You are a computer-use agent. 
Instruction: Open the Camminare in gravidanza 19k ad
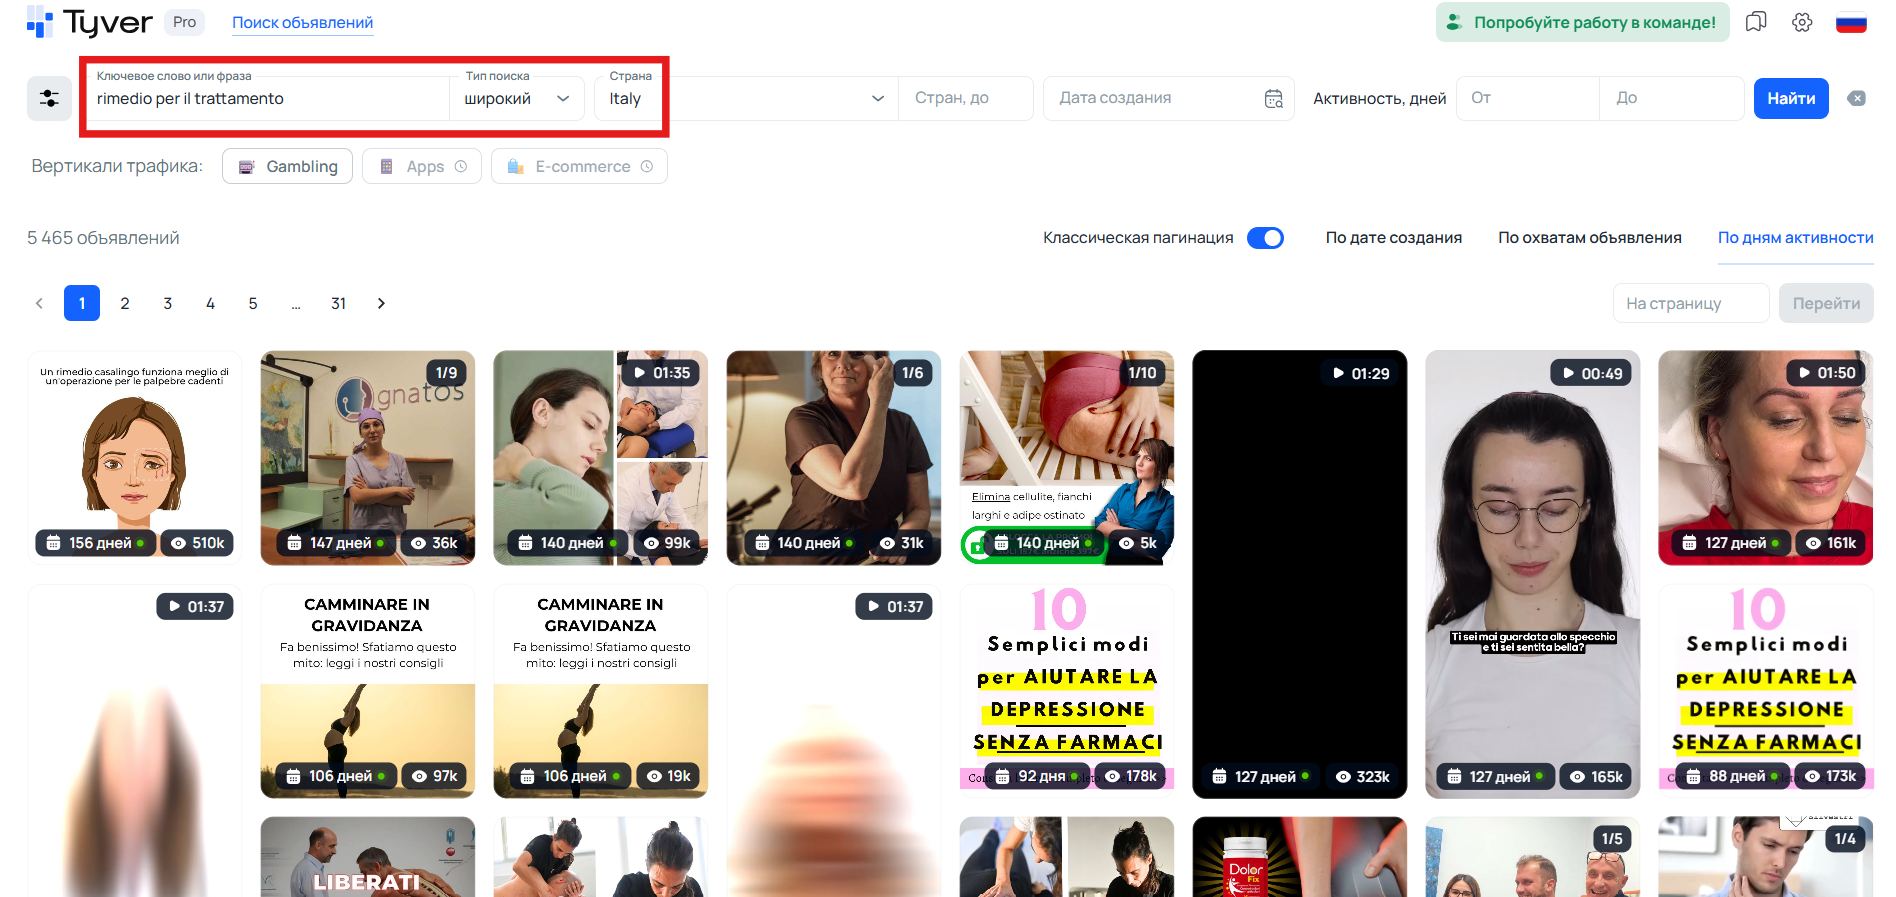pyautogui.click(x=601, y=691)
